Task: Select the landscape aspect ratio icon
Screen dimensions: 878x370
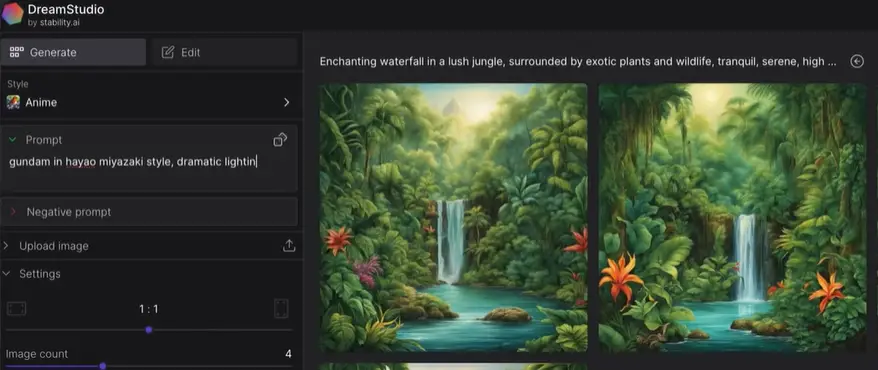Action: coord(16,308)
